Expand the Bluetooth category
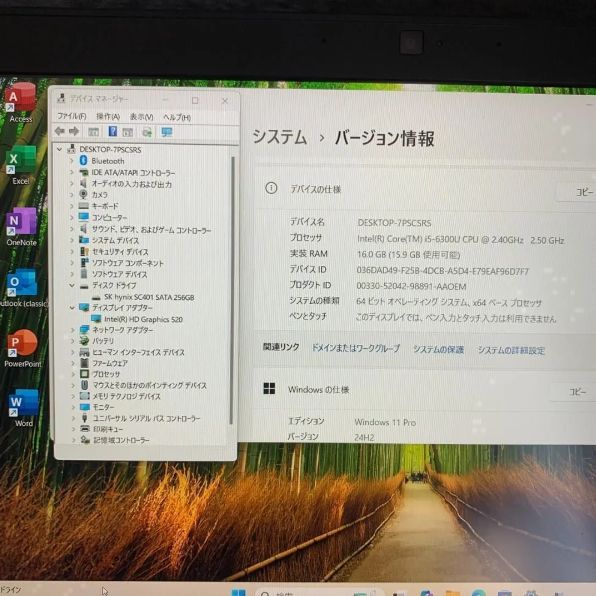The width and height of the screenshot is (596, 596). click(x=71, y=161)
